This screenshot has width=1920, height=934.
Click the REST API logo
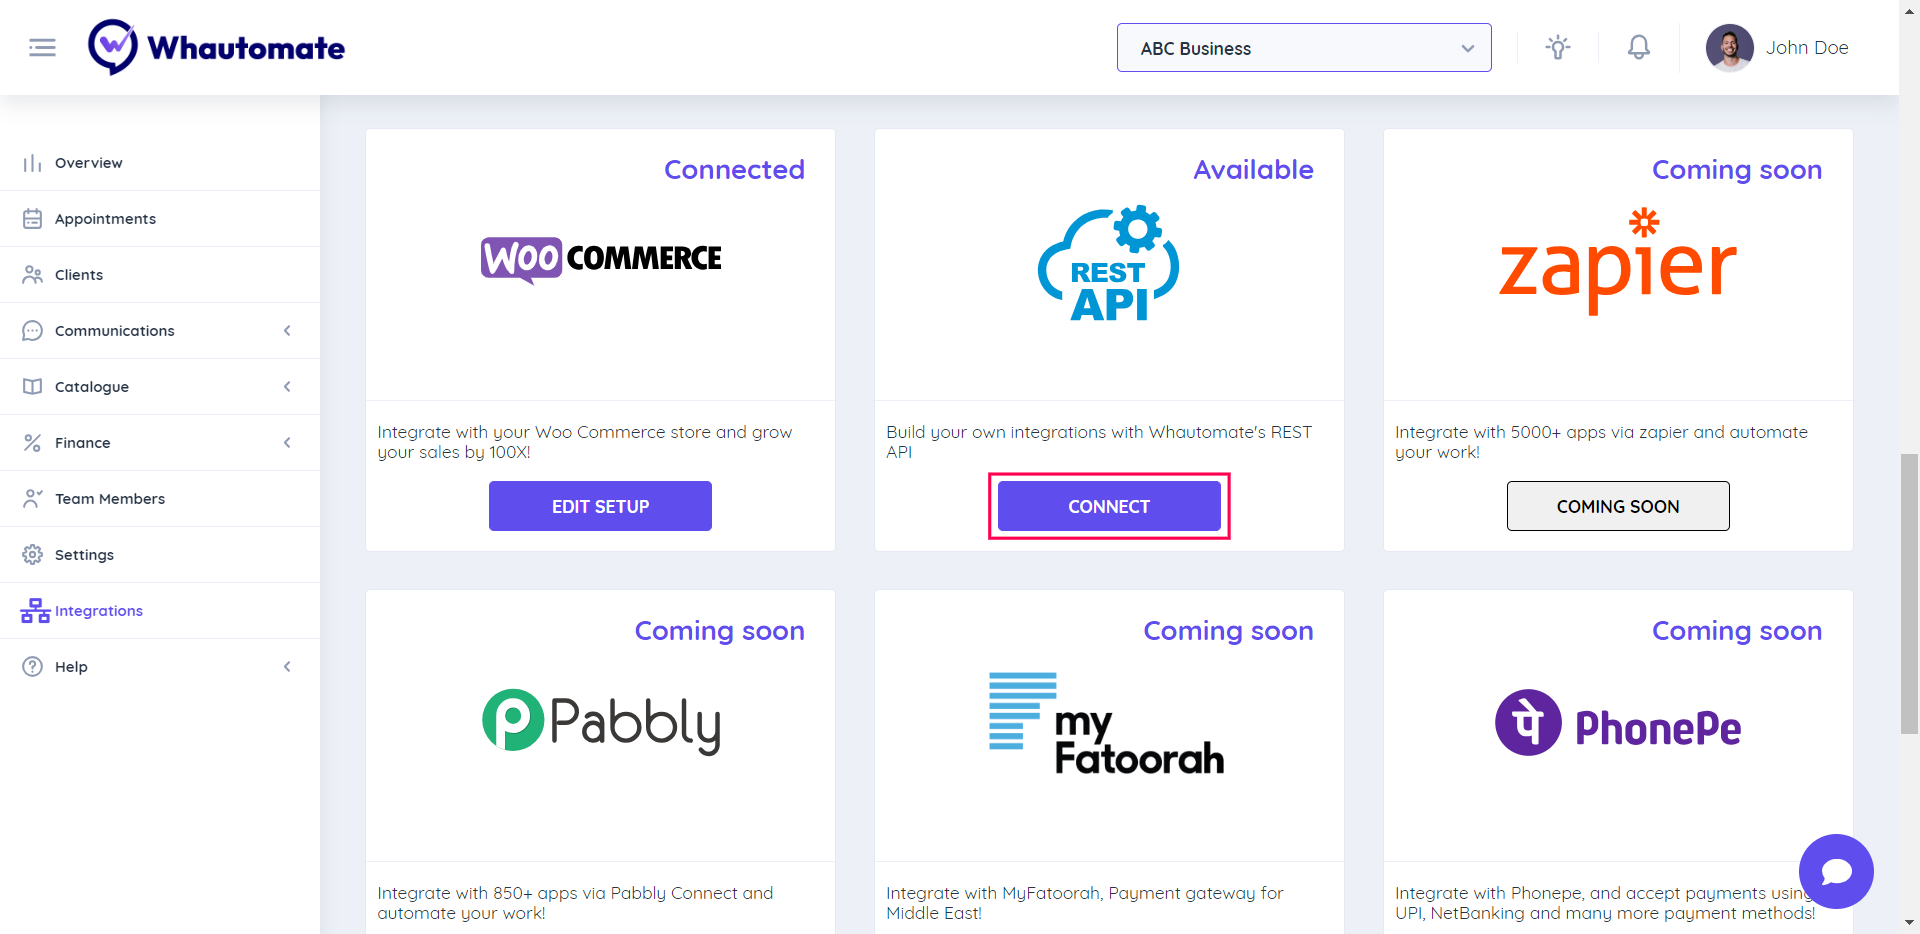coord(1108,265)
